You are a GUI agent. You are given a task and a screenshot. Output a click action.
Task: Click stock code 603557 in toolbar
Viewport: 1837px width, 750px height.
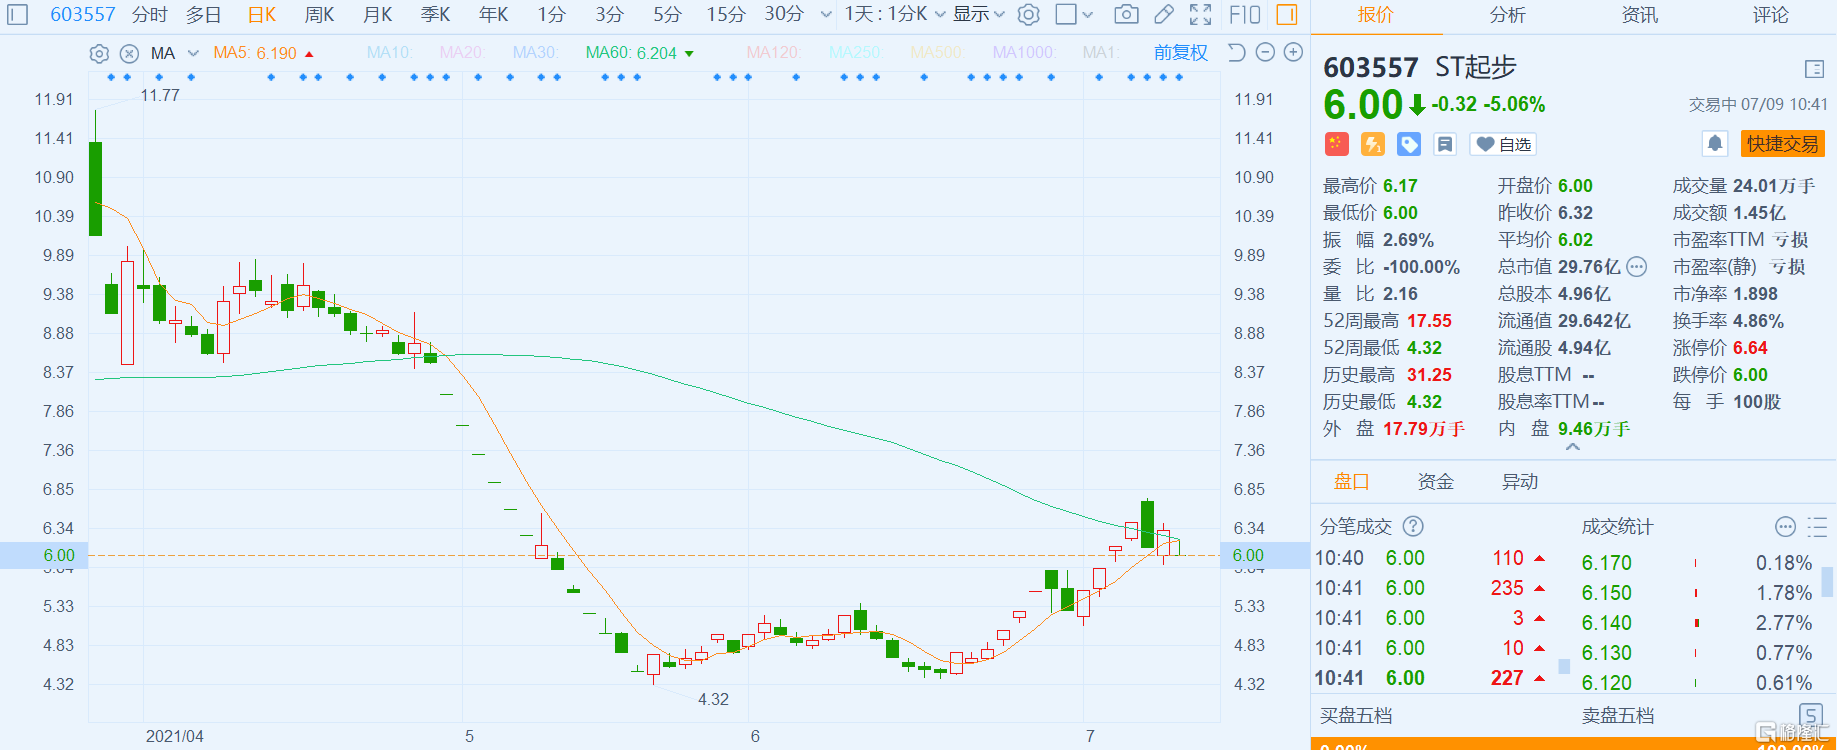(83, 14)
